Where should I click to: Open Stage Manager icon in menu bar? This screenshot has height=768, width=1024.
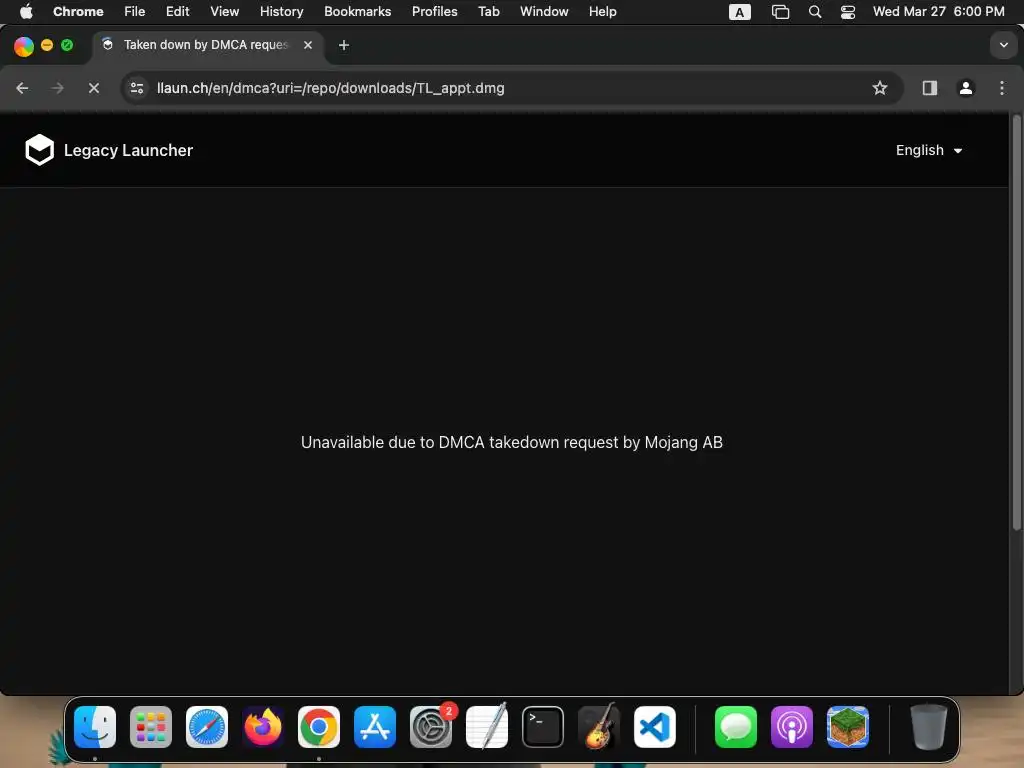pos(780,12)
